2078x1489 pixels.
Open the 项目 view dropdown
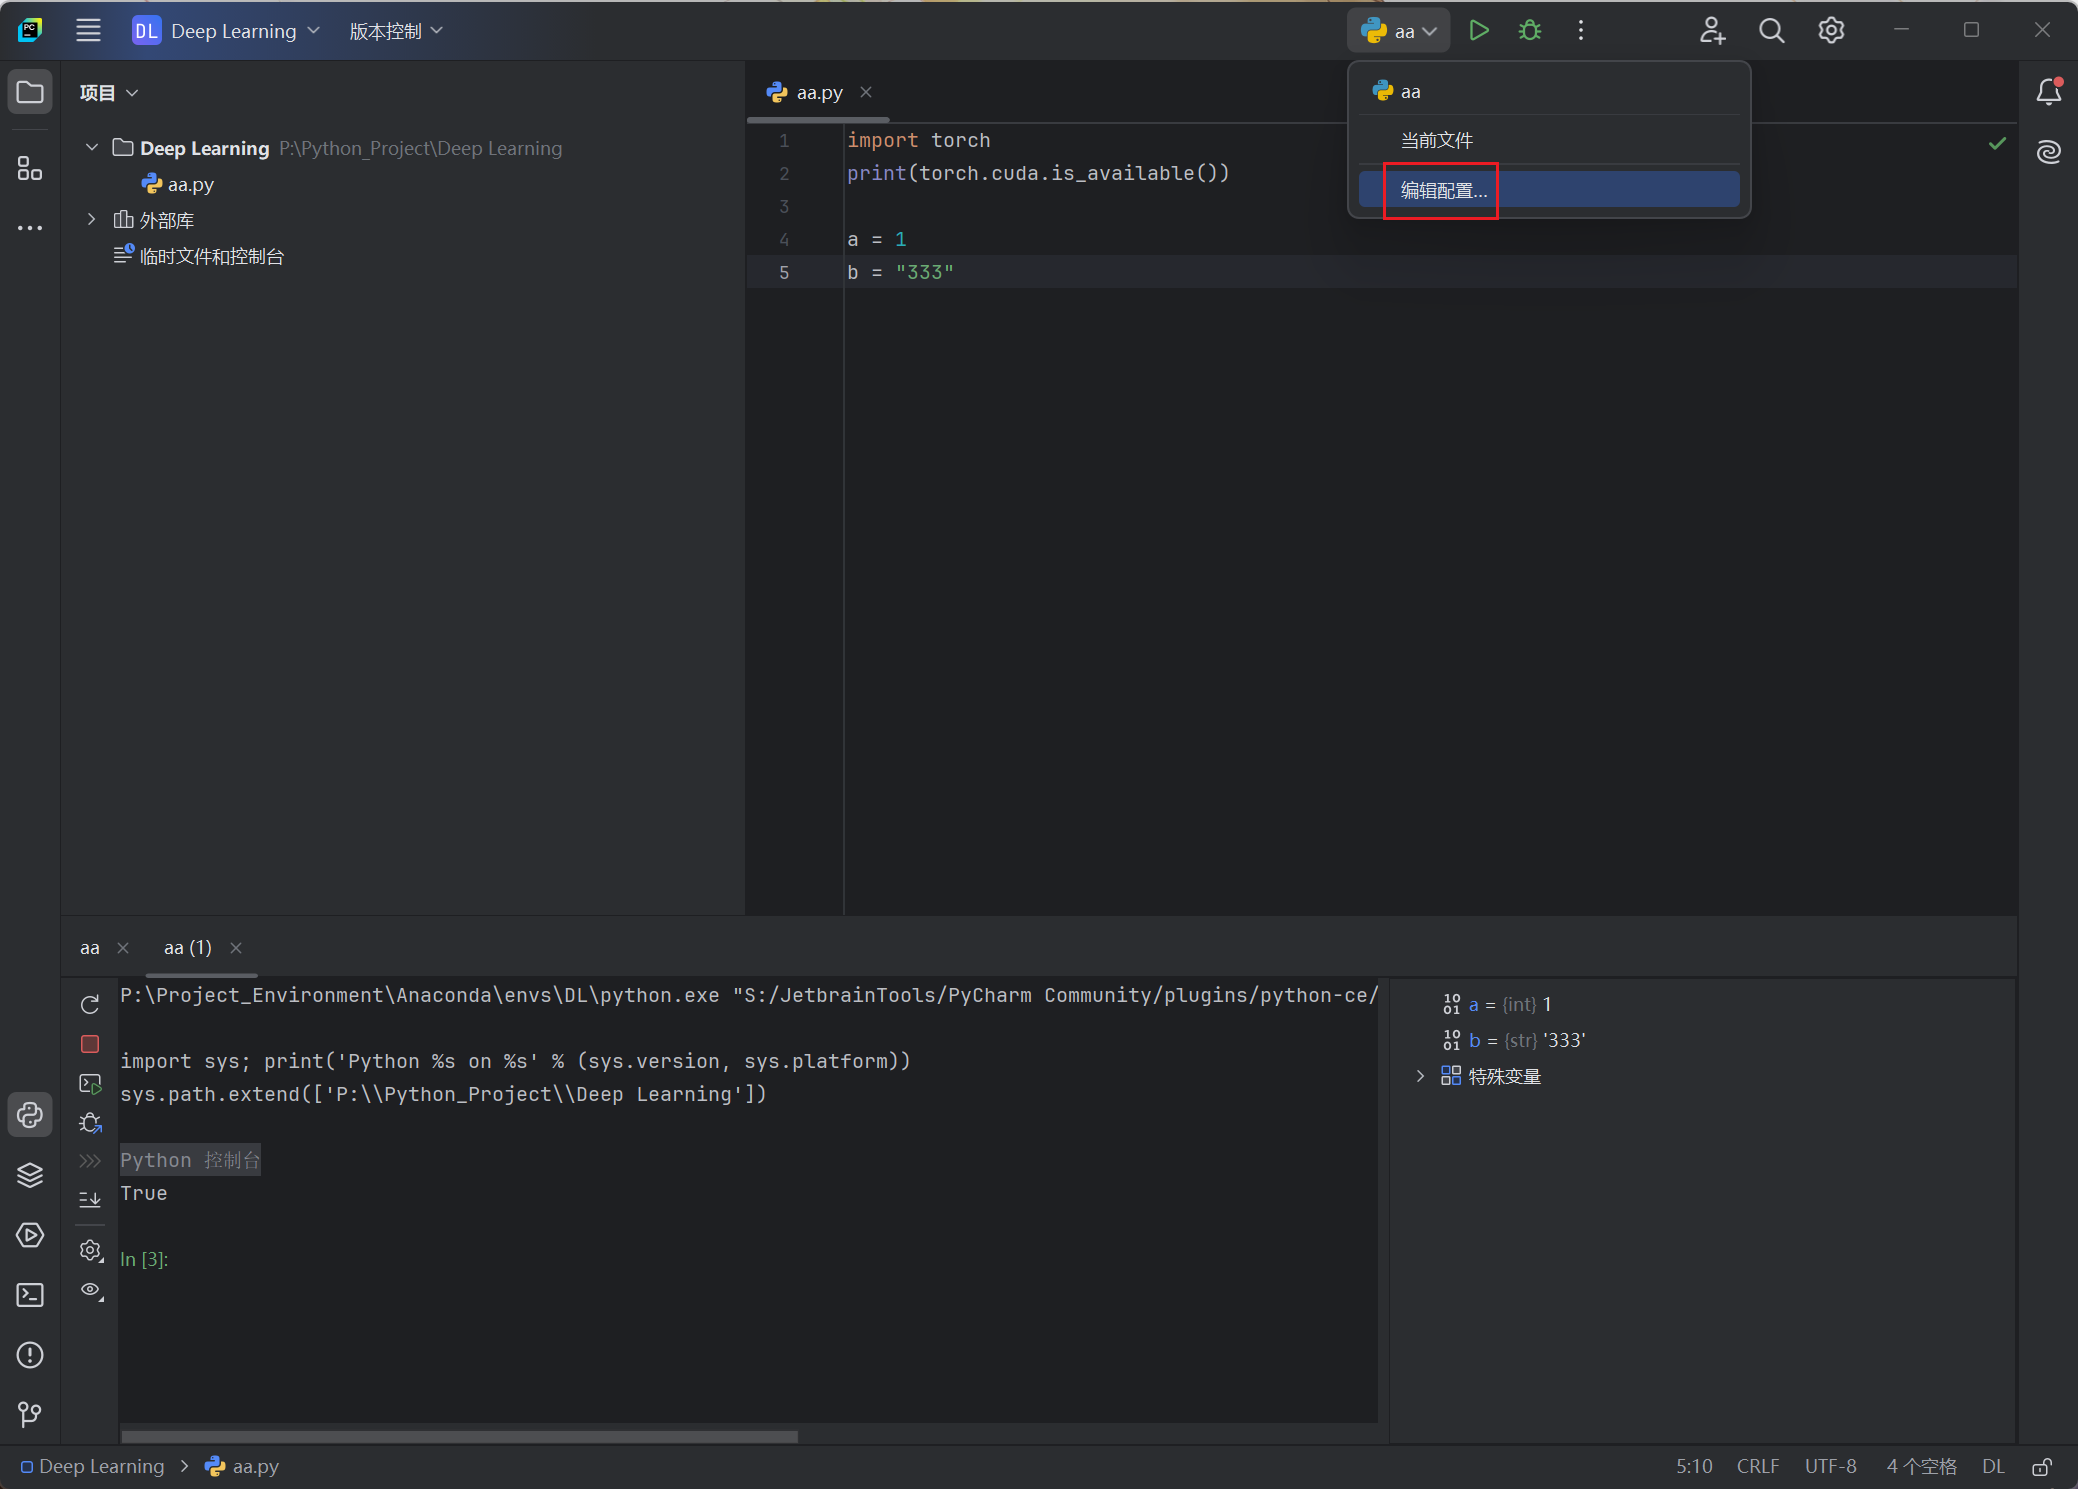(x=109, y=92)
